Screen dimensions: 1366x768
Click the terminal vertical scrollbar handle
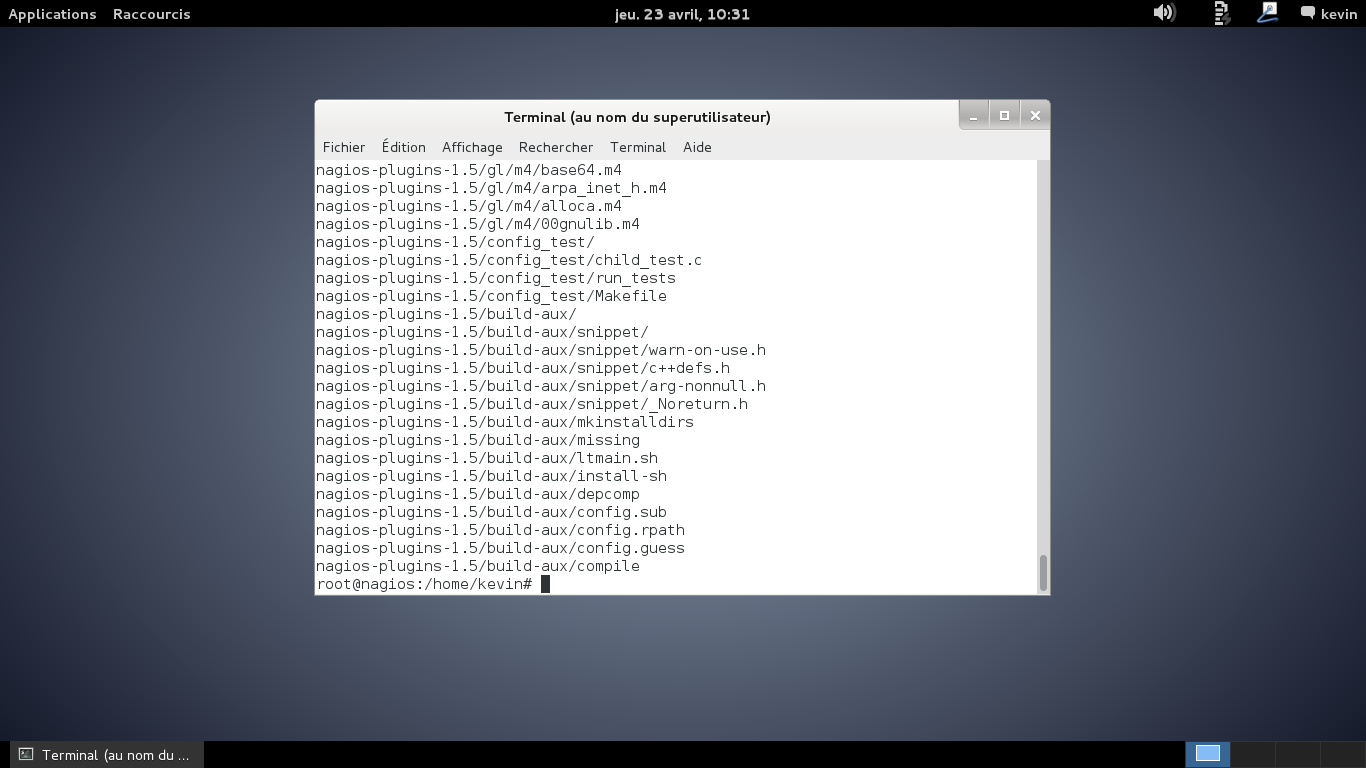click(1043, 573)
